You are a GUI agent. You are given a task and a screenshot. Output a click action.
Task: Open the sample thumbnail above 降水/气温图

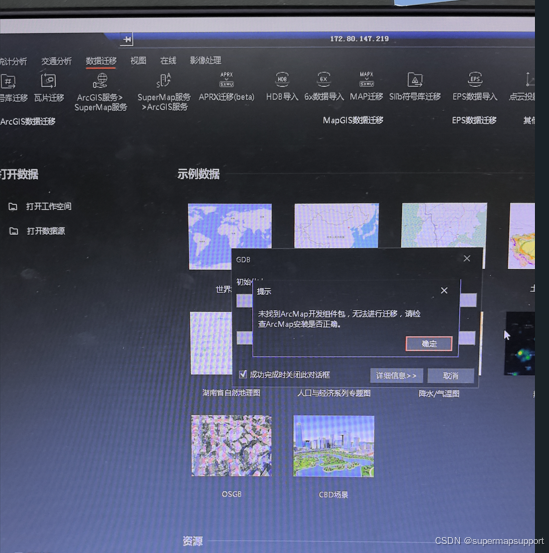pyautogui.click(x=481, y=344)
